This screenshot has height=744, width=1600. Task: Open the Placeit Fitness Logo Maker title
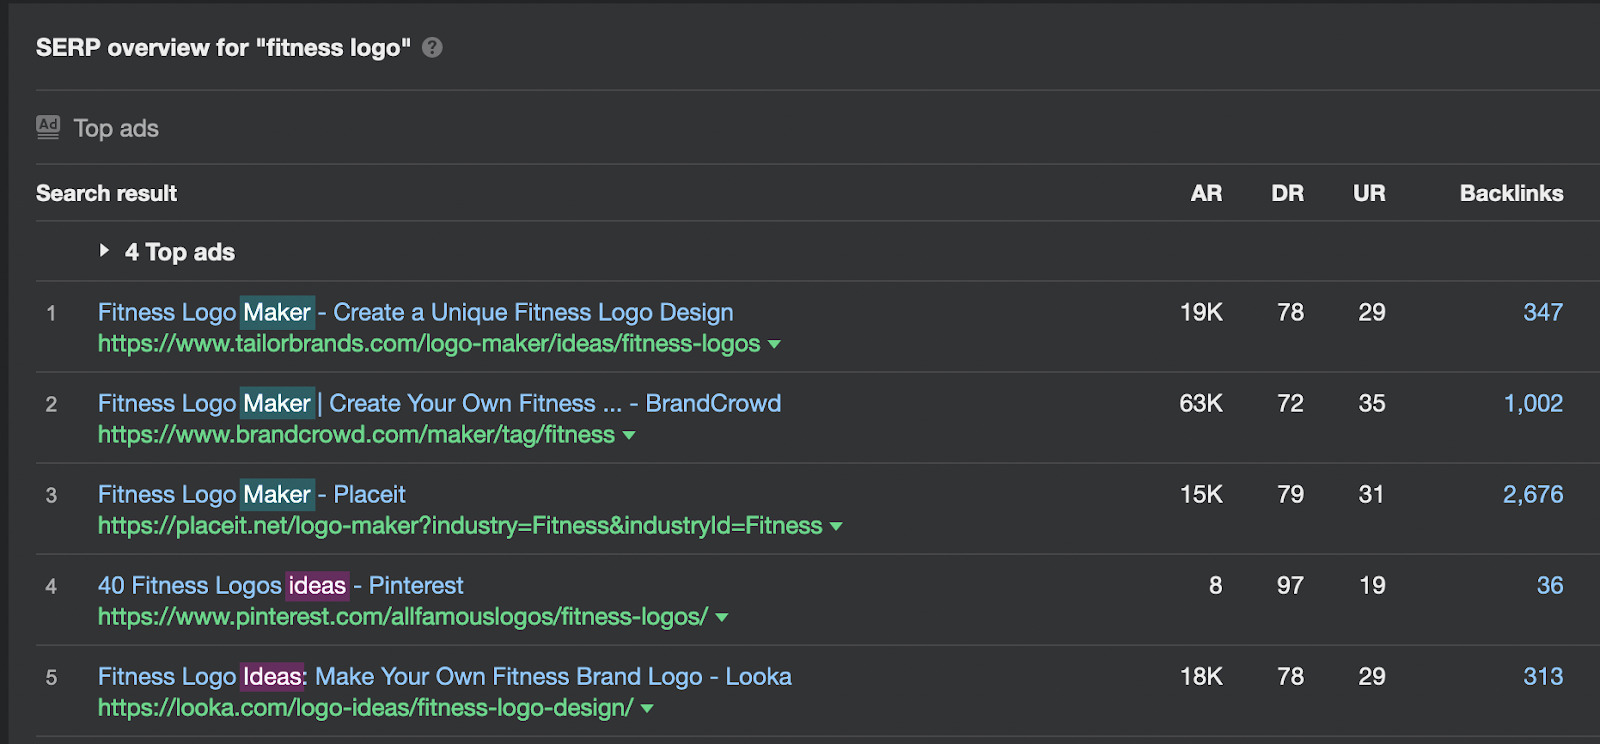tap(251, 494)
